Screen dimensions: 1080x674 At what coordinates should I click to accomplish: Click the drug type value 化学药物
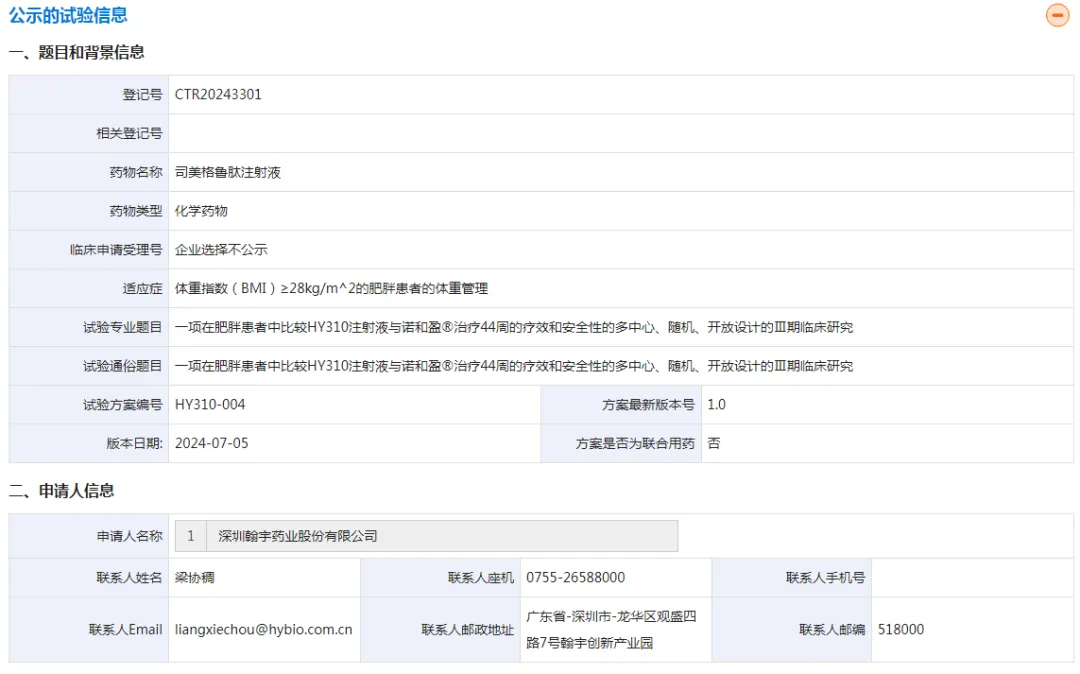coord(201,211)
